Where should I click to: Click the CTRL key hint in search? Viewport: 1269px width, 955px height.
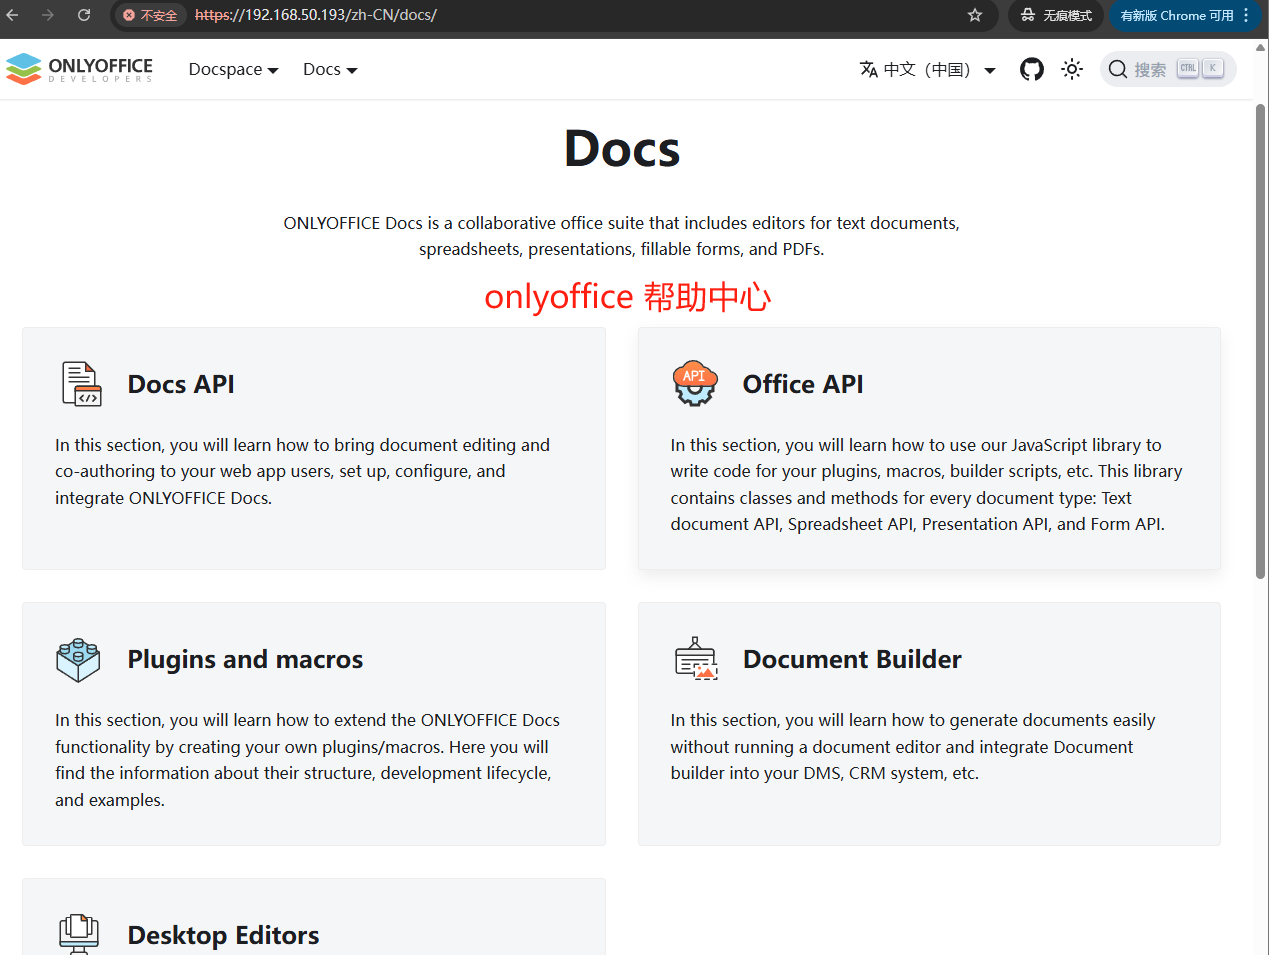click(1188, 68)
